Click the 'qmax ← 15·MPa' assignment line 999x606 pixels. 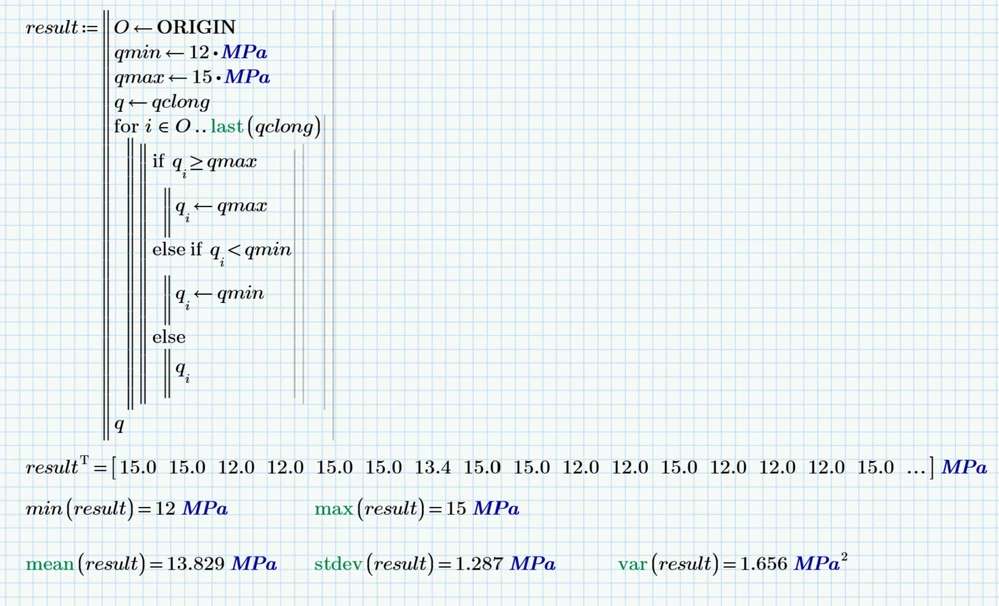(192, 77)
